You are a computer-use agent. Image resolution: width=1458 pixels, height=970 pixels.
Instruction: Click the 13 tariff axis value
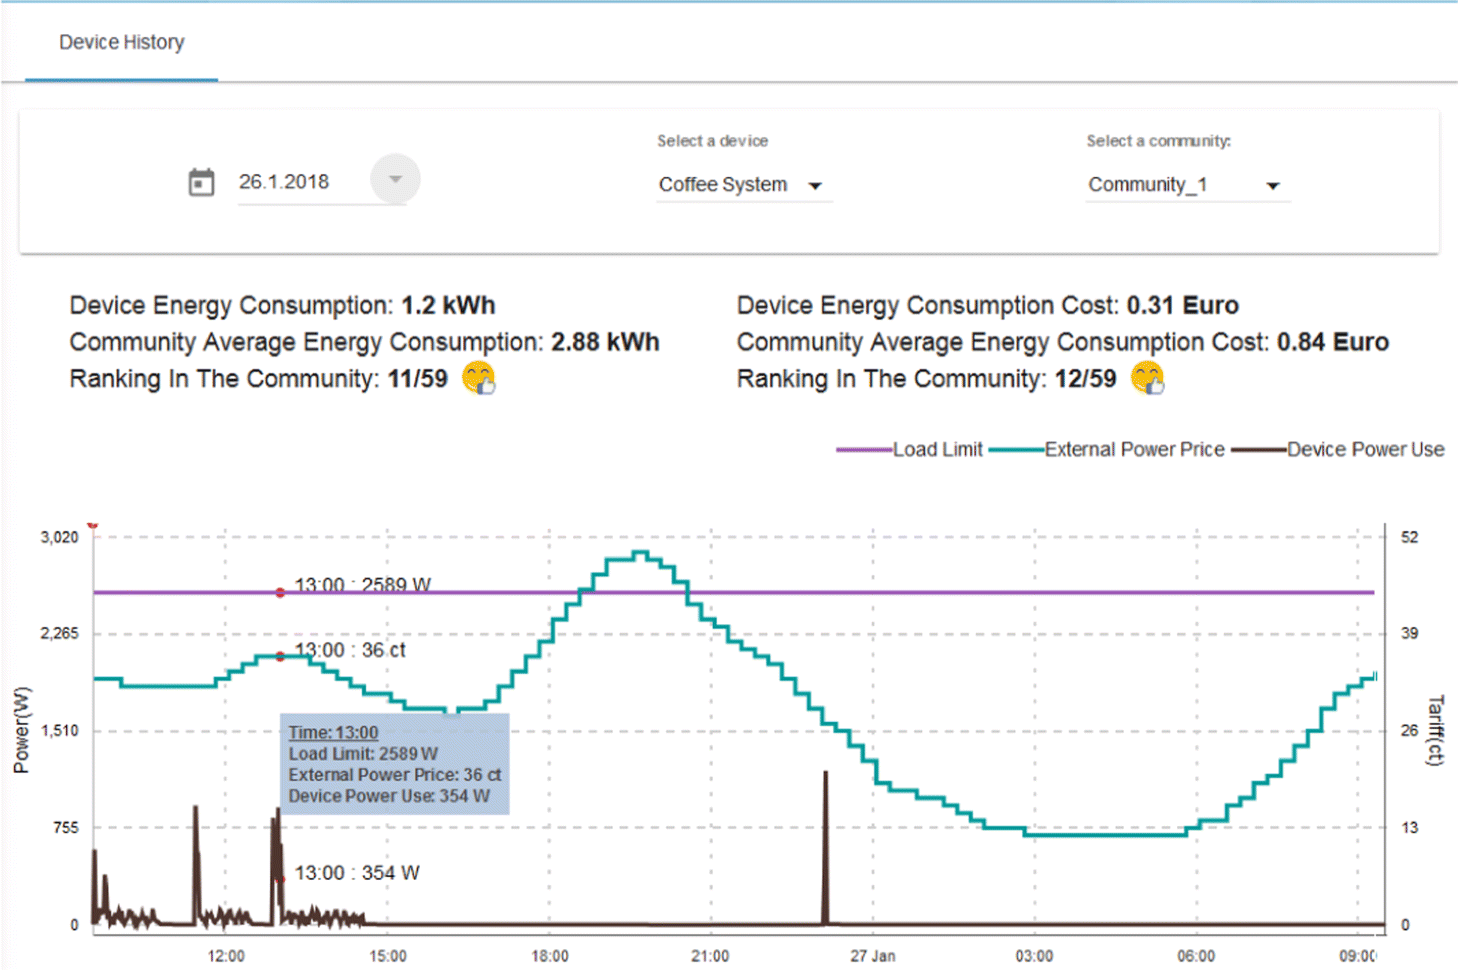pyautogui.click(x=1409, y=827)
